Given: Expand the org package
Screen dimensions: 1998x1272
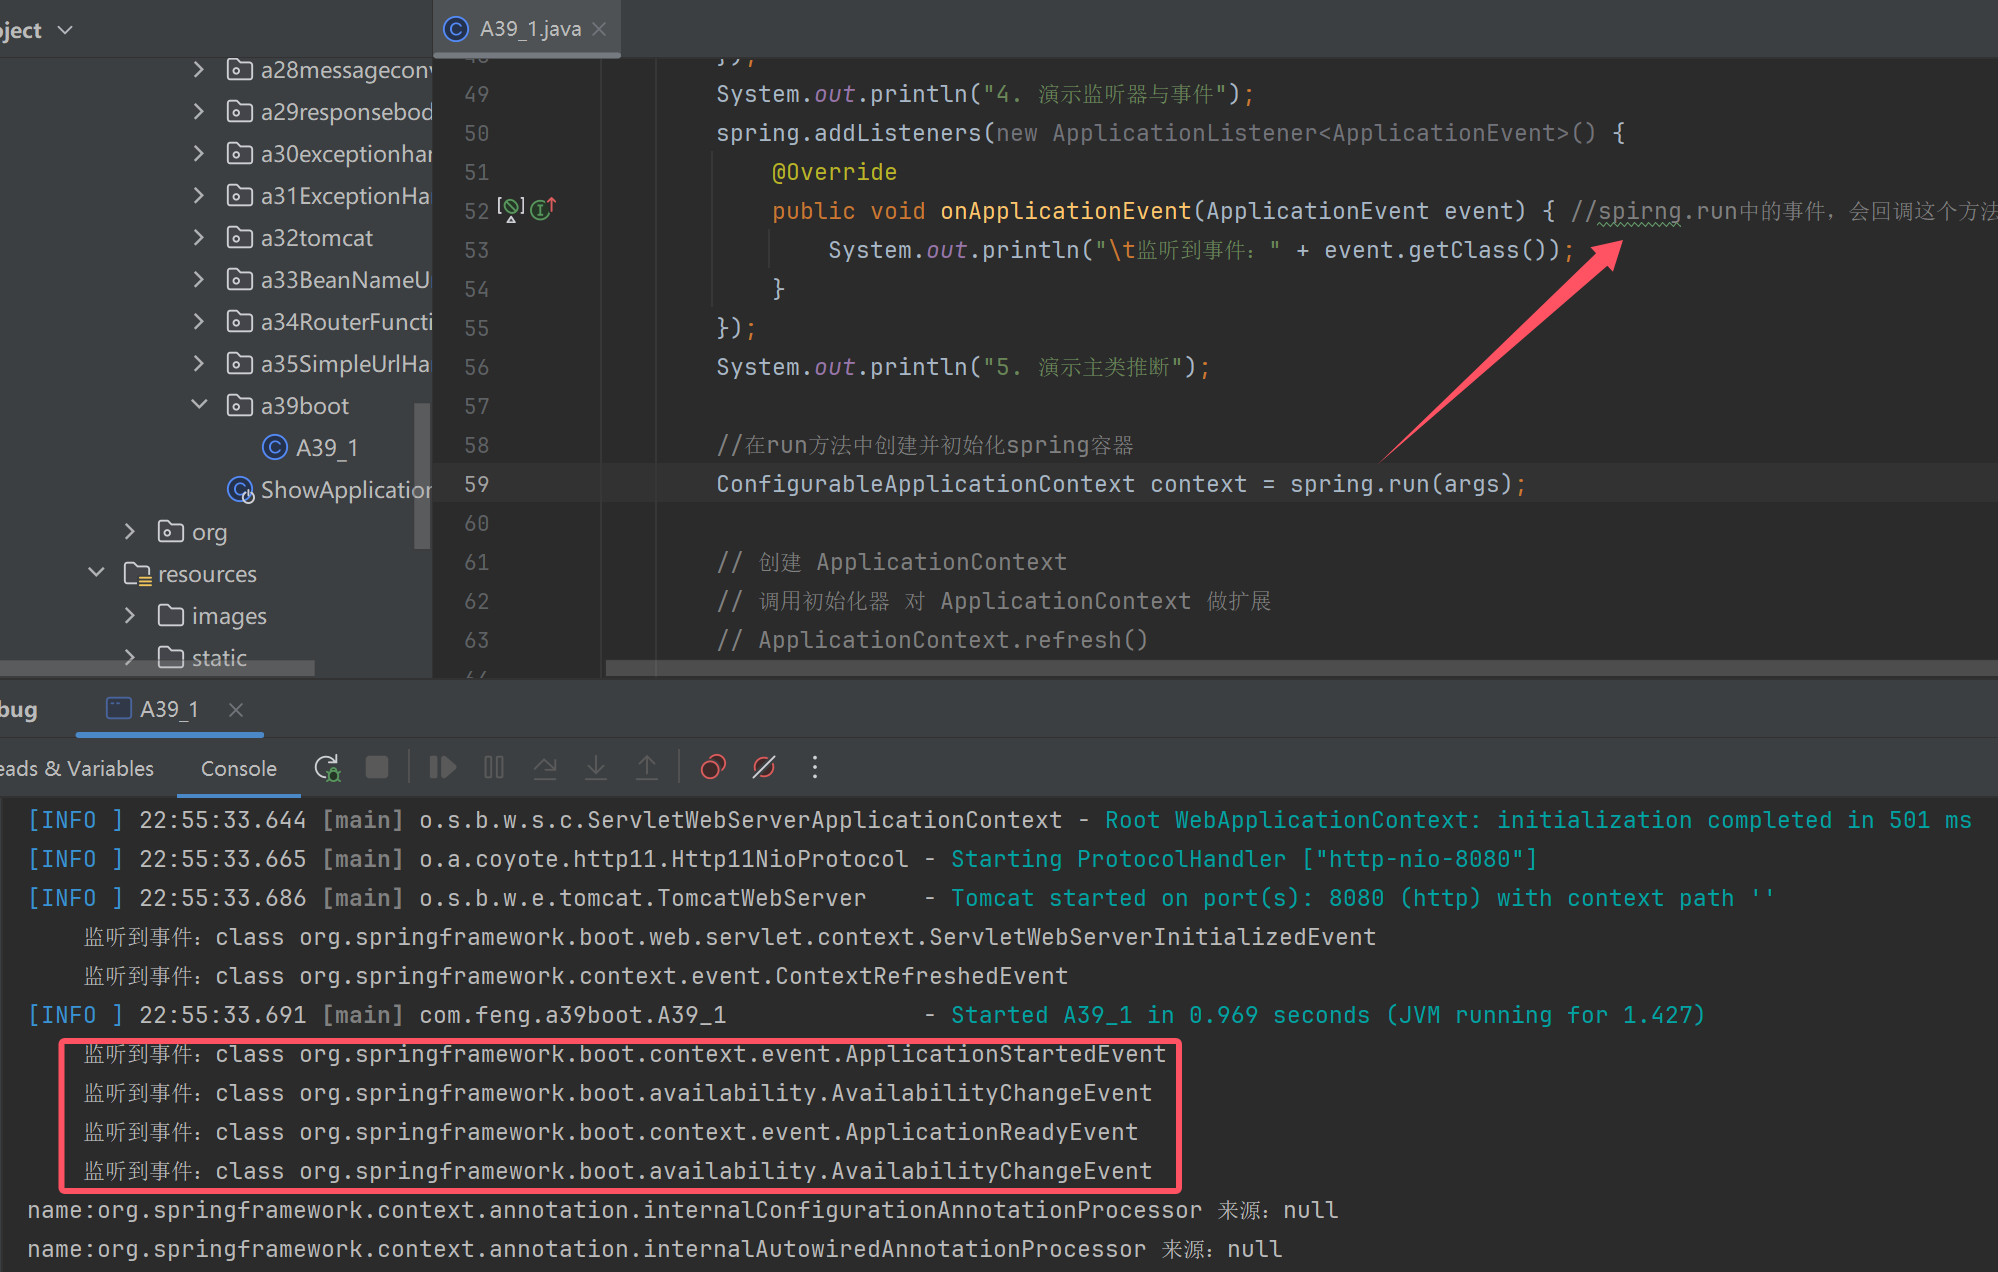Looking at the screenshot, I should point(129,531).
